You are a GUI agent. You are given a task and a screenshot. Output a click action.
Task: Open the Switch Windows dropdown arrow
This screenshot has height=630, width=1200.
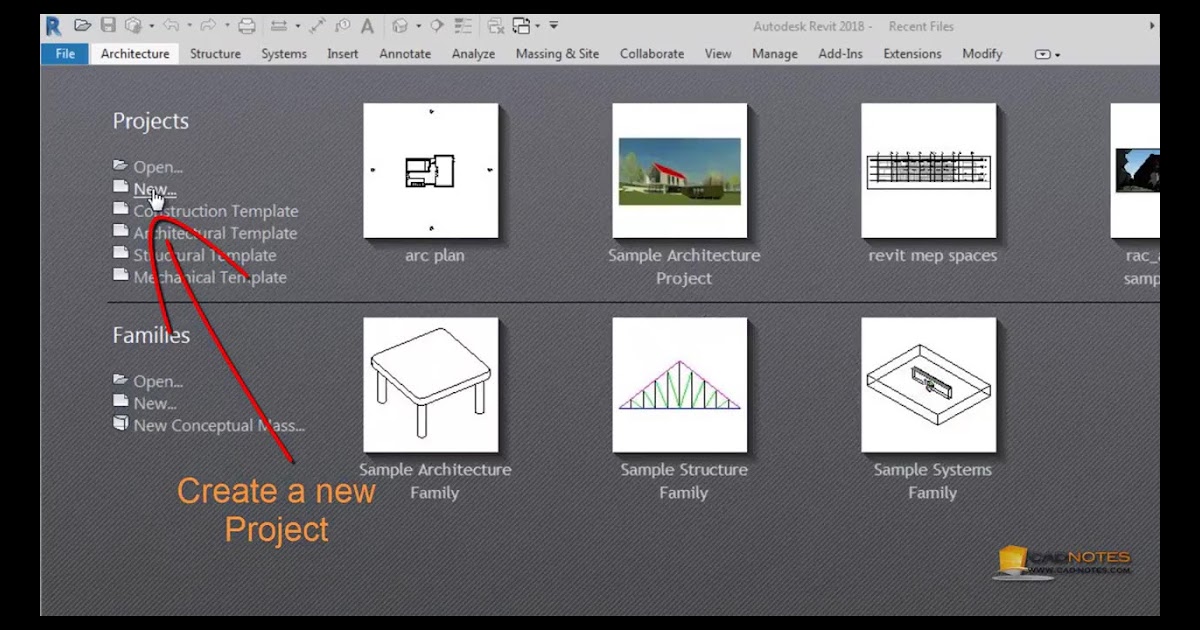[x=538, y=26]
